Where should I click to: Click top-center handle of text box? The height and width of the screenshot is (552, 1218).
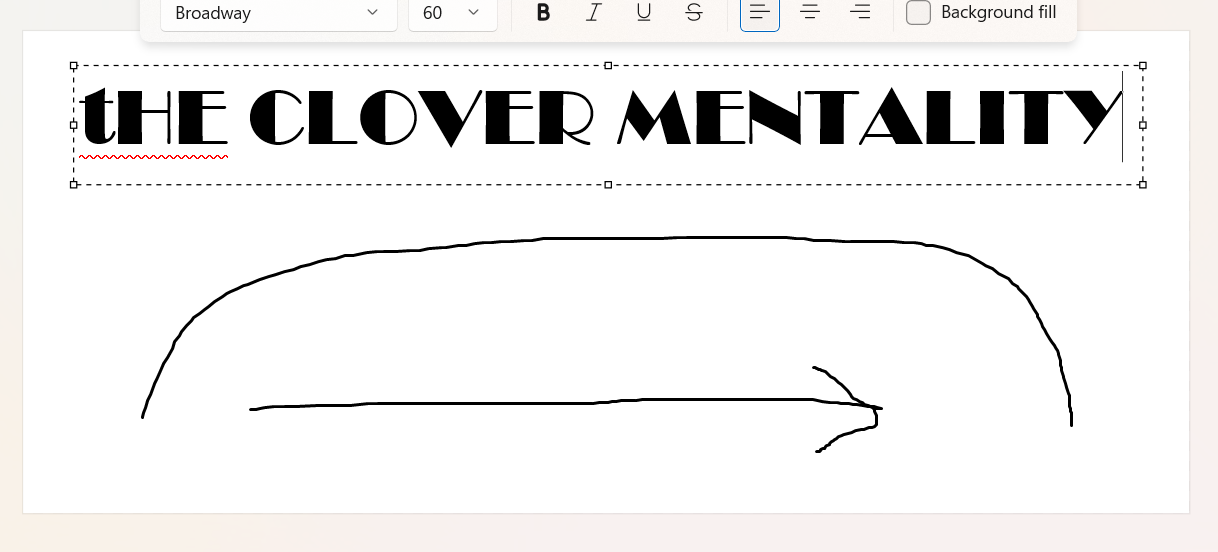(x=608, y=65)
